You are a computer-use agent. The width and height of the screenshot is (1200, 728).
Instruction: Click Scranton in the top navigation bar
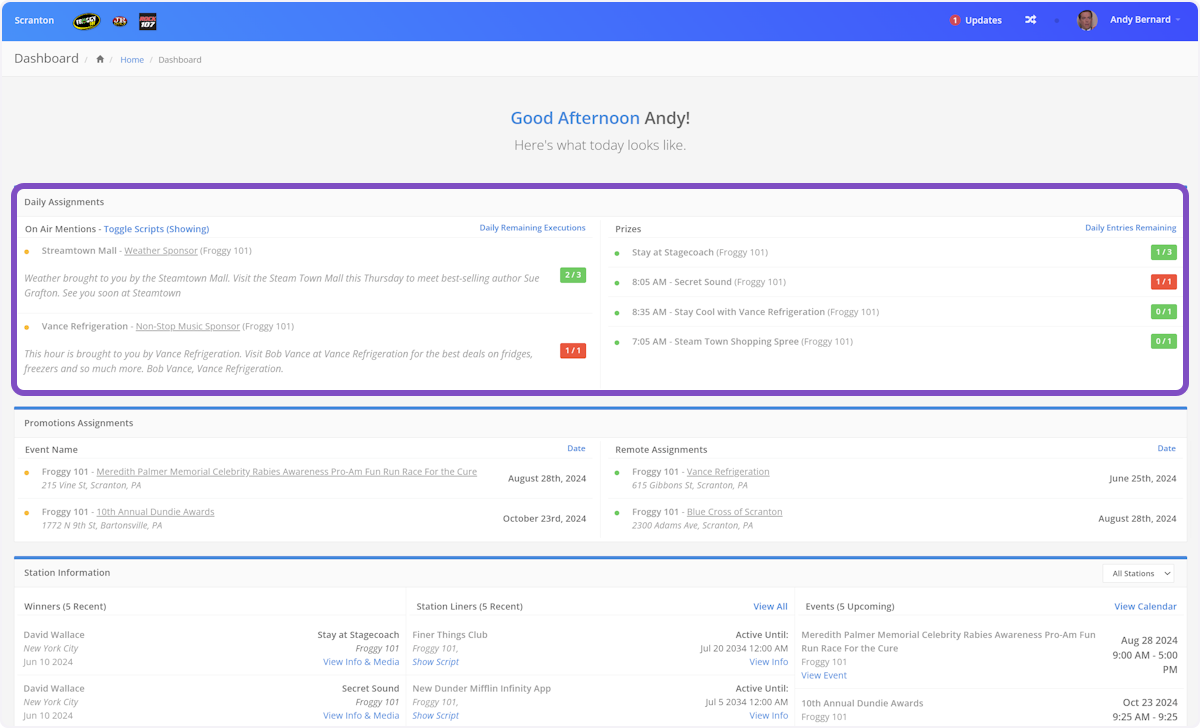click(34, 21)
